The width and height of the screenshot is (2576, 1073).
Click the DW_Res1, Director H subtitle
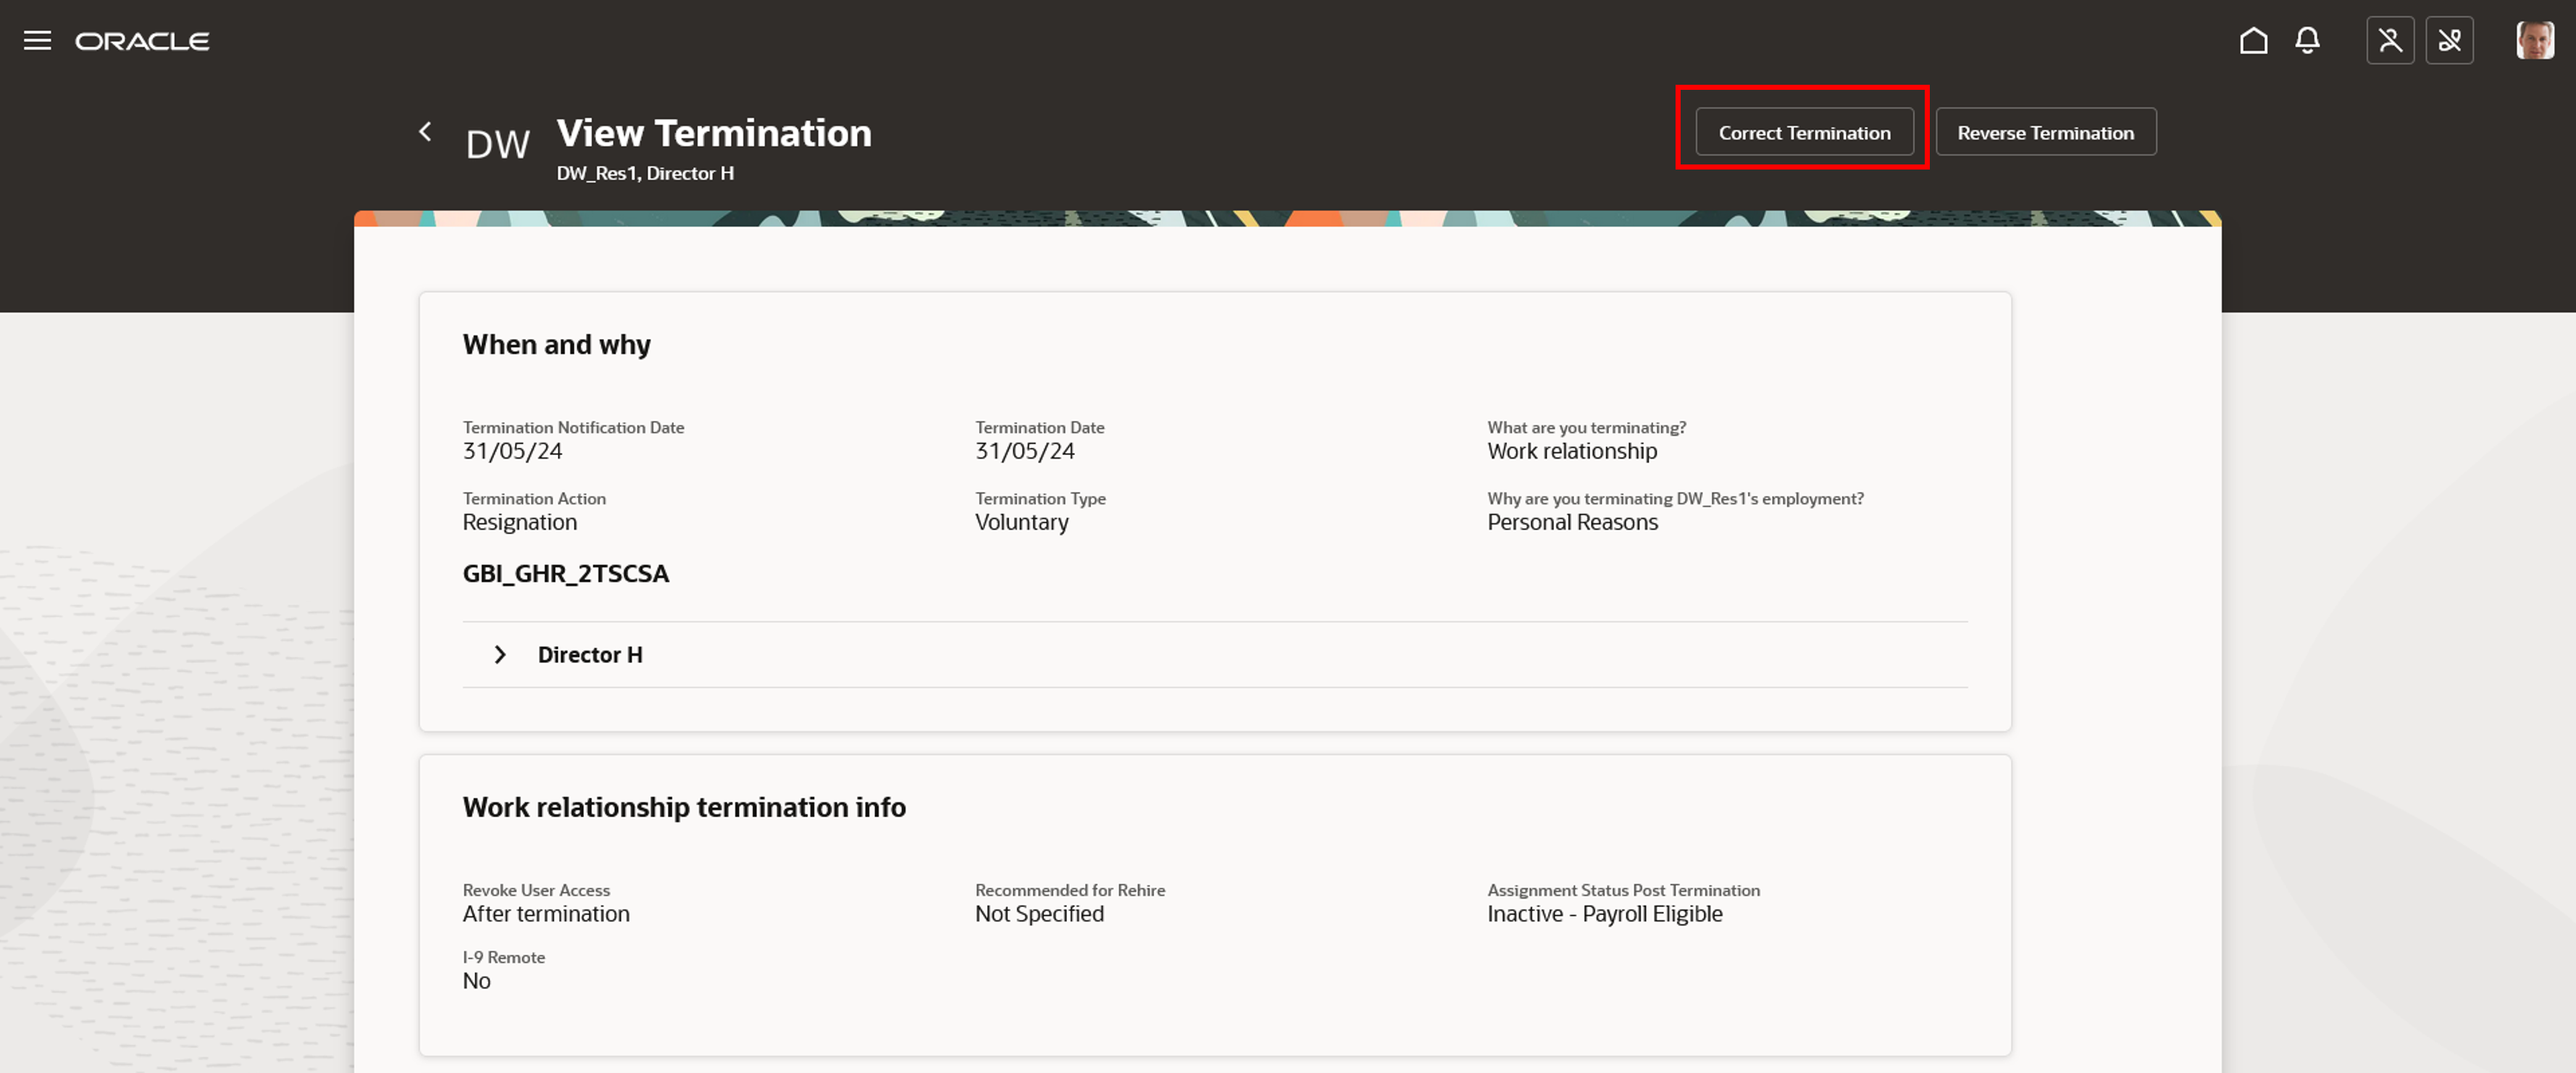pyautogui.click(x=645, y=173)
